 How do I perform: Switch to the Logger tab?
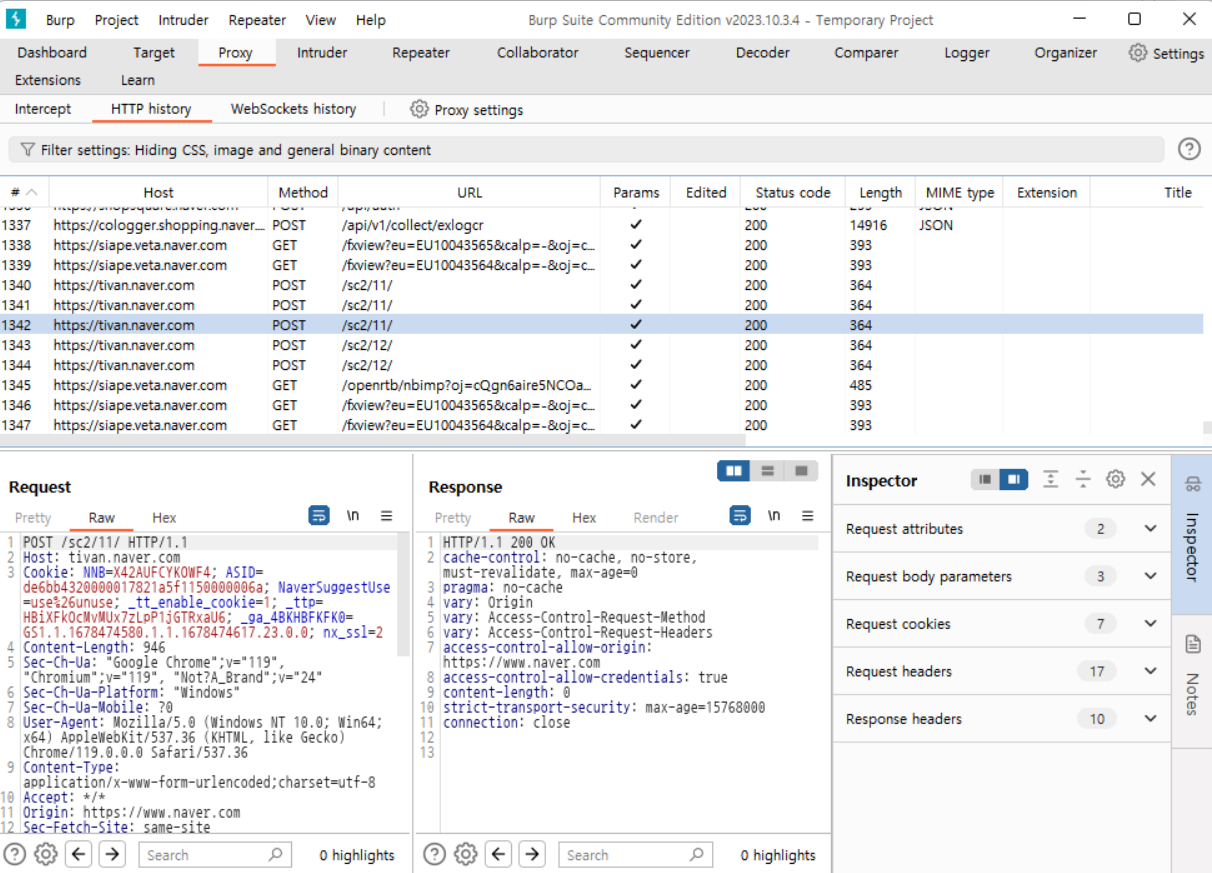(x=967, y=53)
